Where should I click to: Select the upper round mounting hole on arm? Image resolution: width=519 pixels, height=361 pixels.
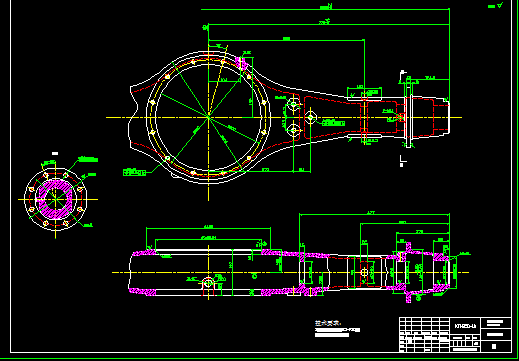293,105
